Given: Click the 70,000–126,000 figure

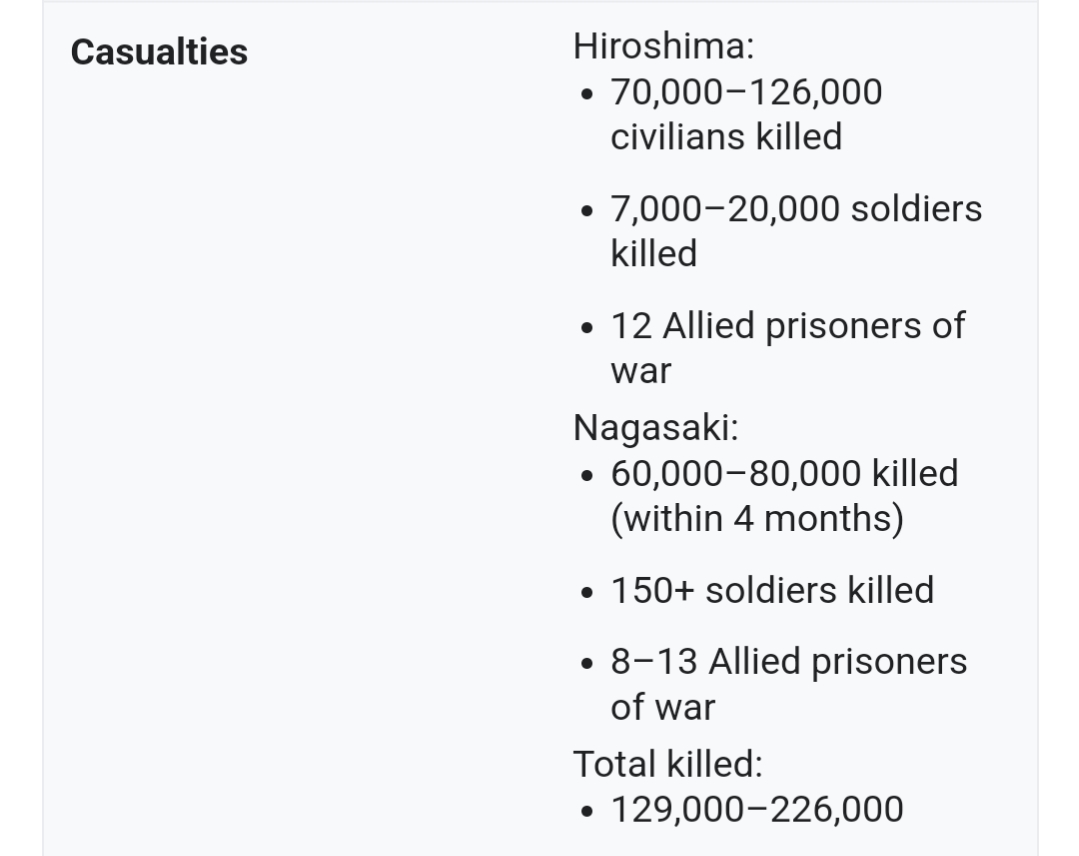Looking at the screenshot, I should [x=746, y=92].
